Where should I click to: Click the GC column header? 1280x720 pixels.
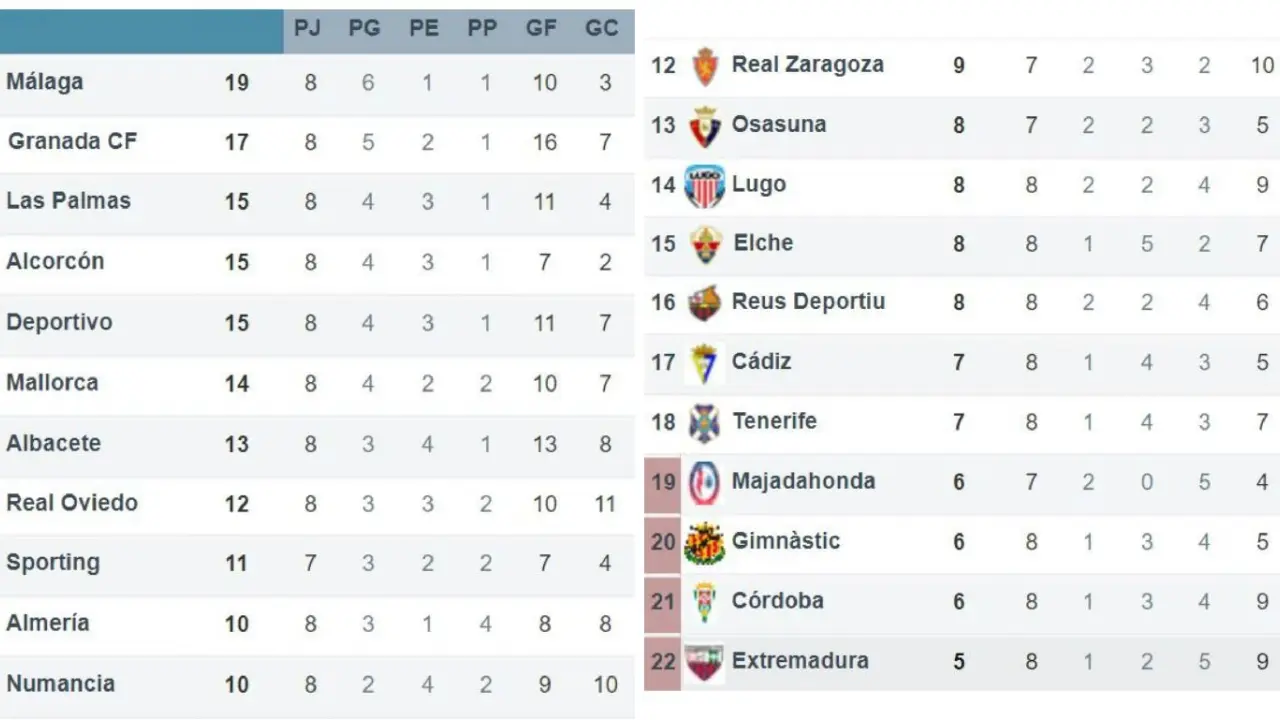click(x=601, y=29)
